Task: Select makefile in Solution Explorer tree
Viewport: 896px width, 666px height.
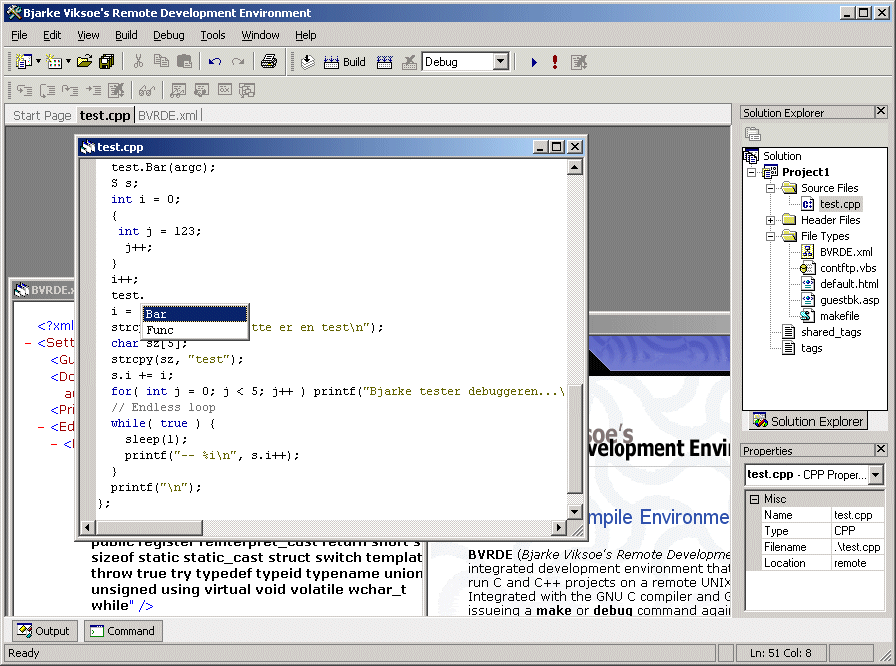Action: pyautogui.click(x=839, y=316)
